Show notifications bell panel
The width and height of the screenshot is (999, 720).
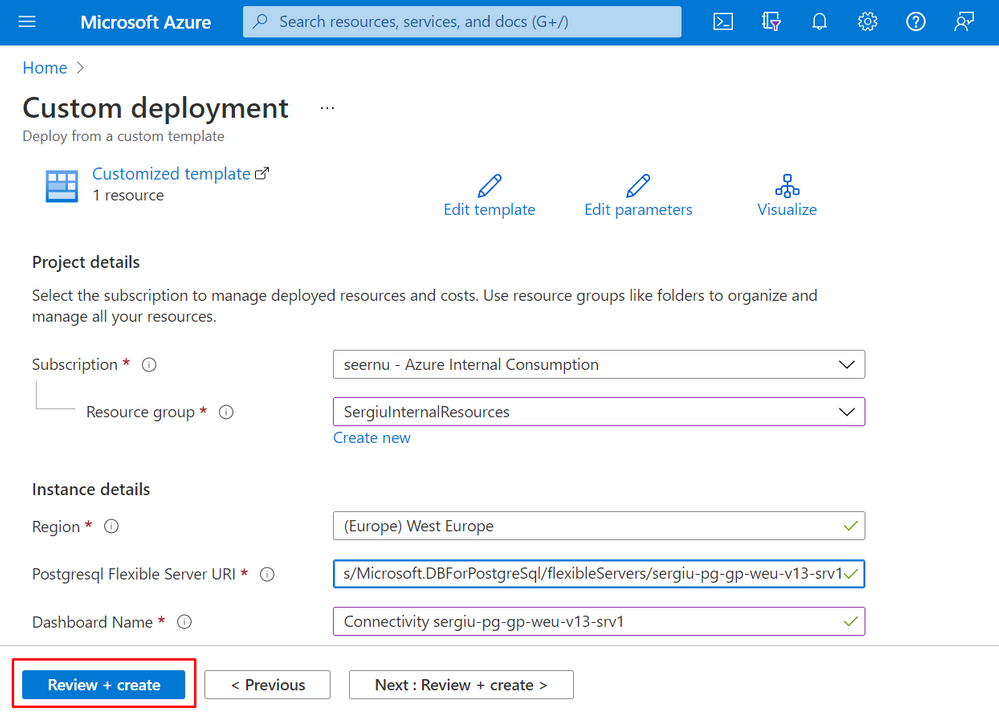819,22
